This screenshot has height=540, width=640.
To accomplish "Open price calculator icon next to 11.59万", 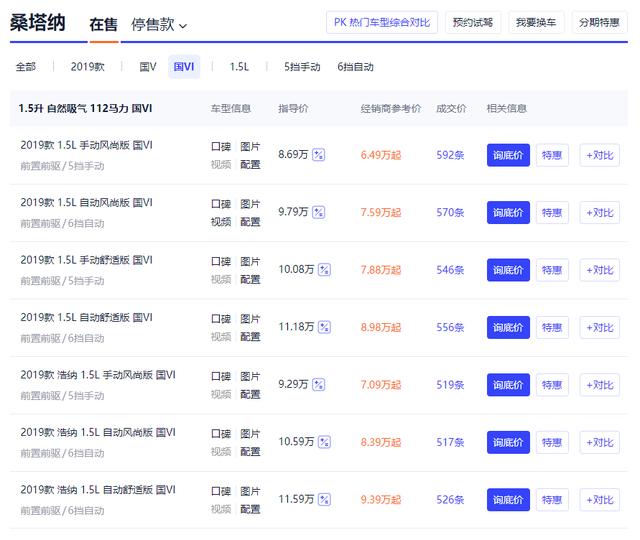I will (x=324, y=499).
